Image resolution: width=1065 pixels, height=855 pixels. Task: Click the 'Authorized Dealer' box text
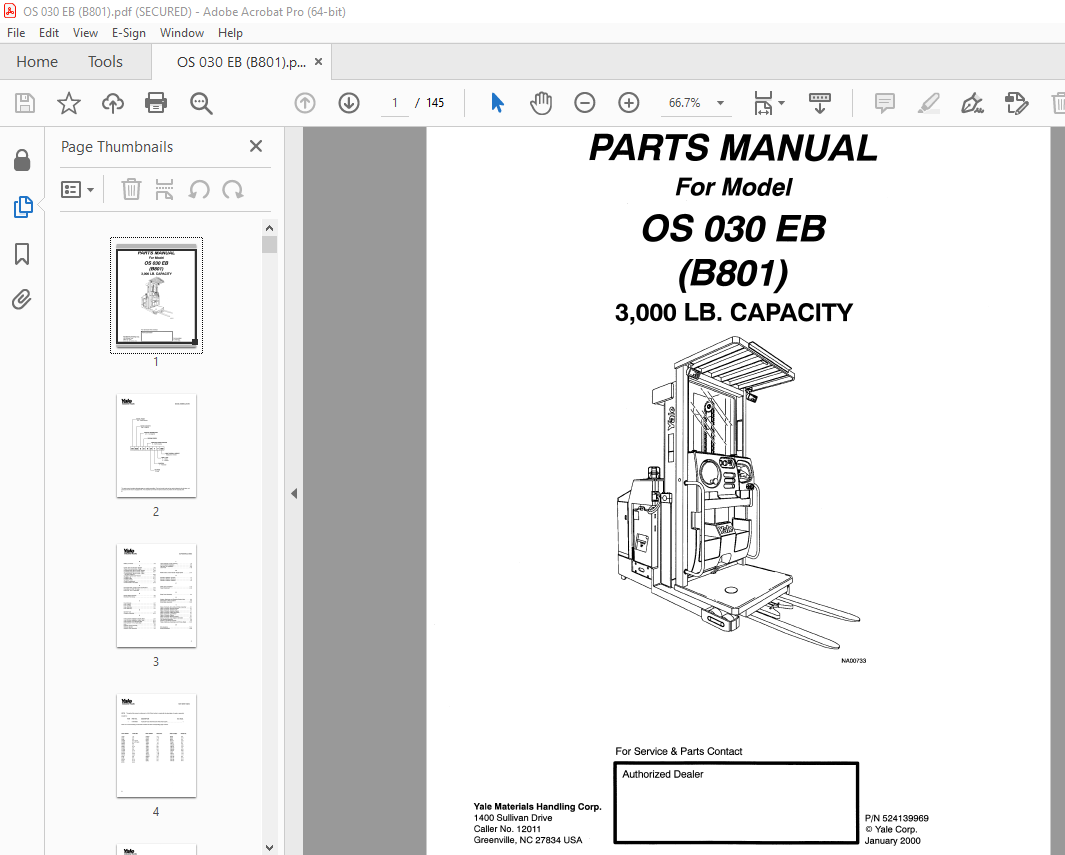[x=662, y=774]
